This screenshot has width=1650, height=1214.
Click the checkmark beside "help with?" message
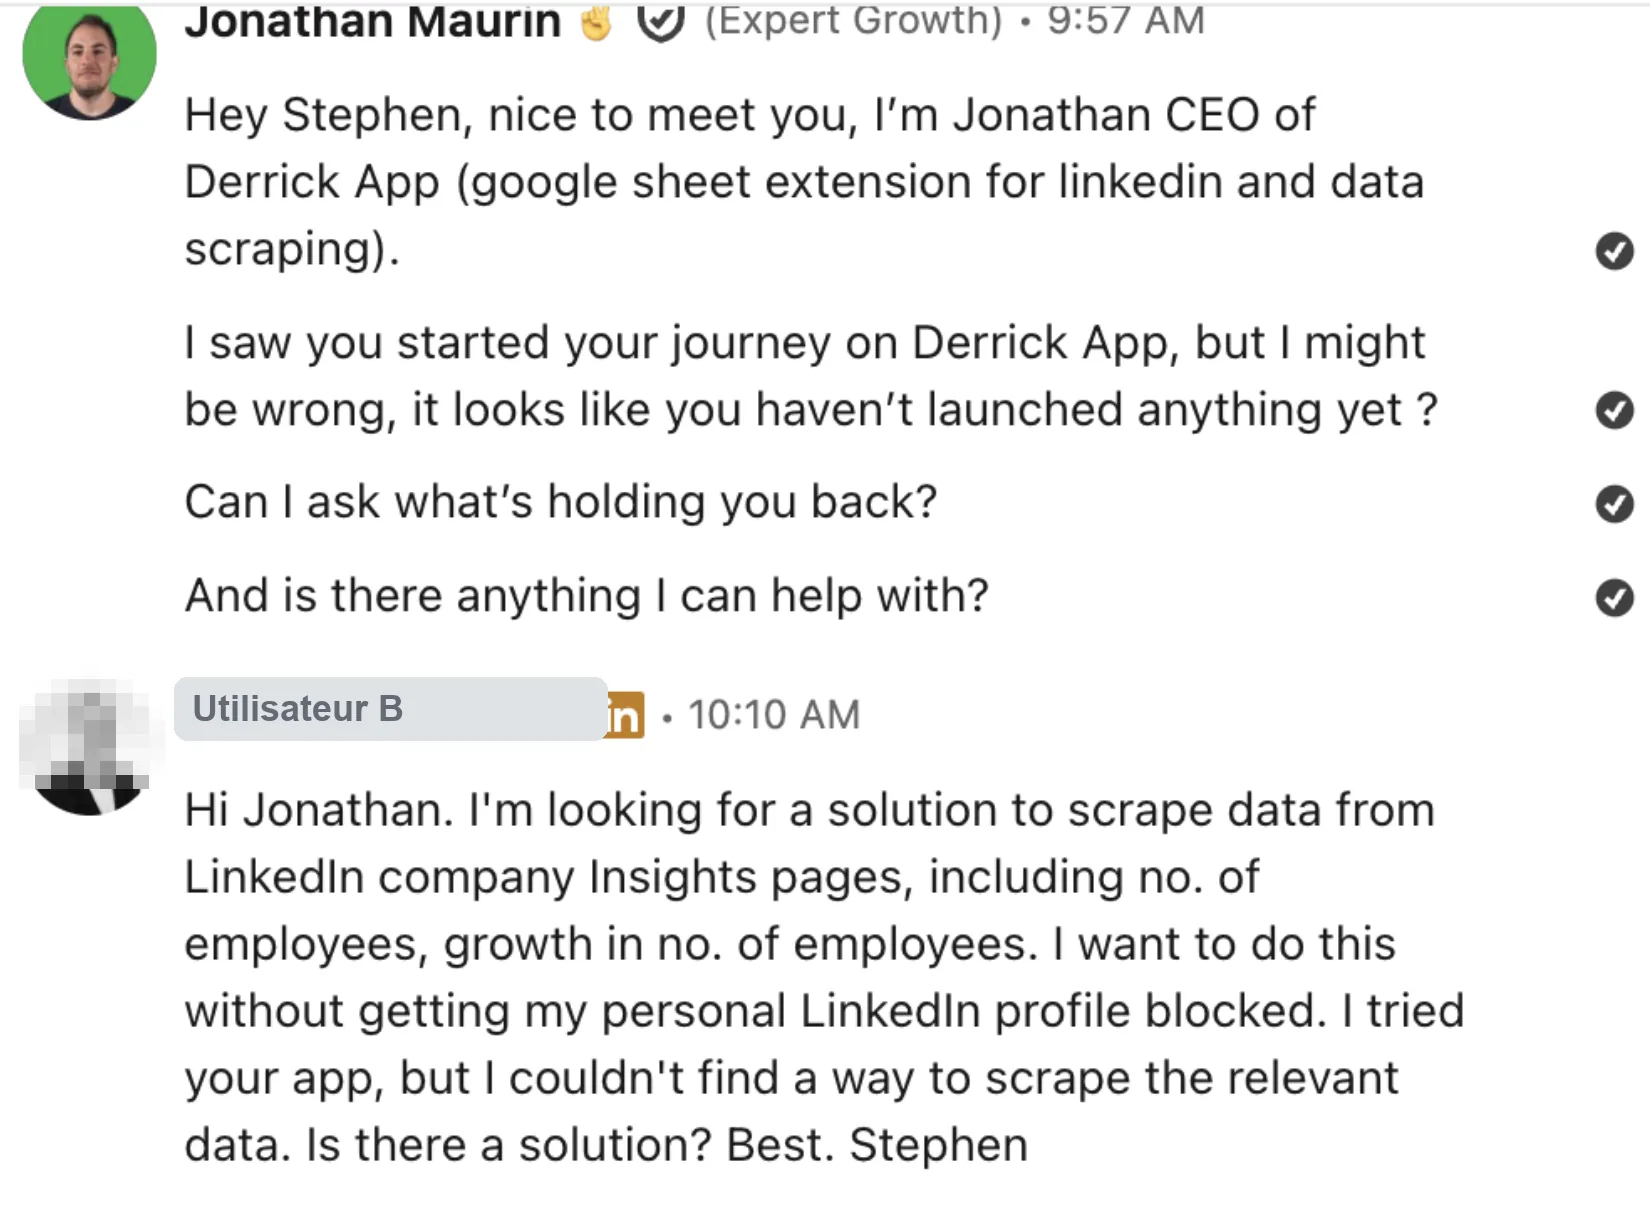tap(1614, 598)
